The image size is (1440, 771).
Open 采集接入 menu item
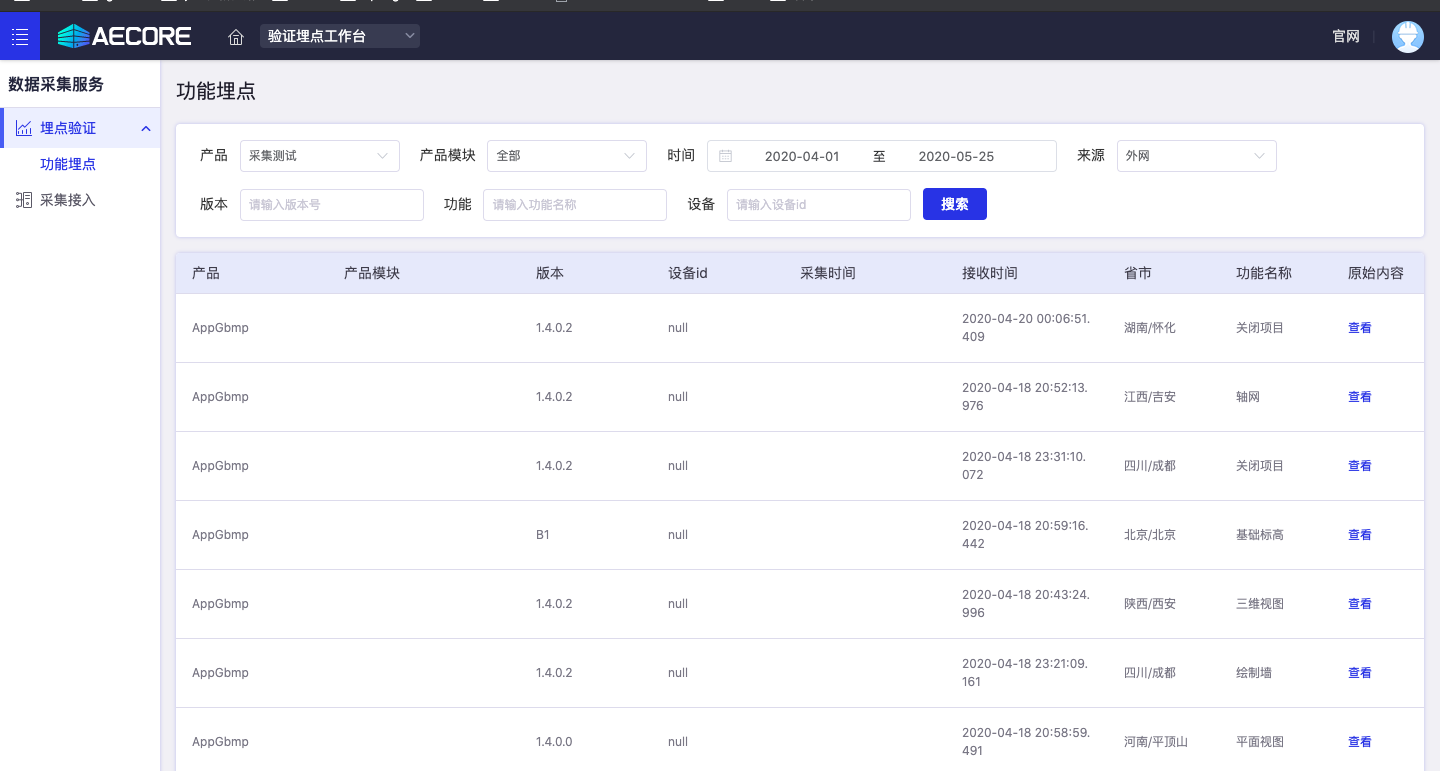pos(68,200)
